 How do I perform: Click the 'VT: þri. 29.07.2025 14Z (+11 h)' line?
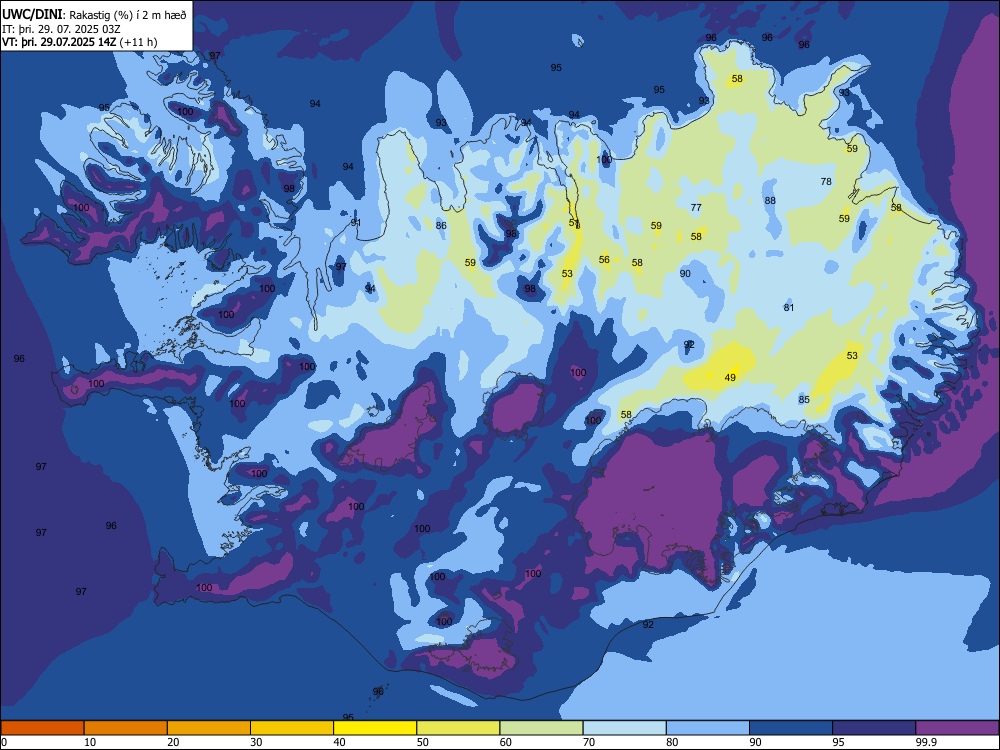coord(80,42)
